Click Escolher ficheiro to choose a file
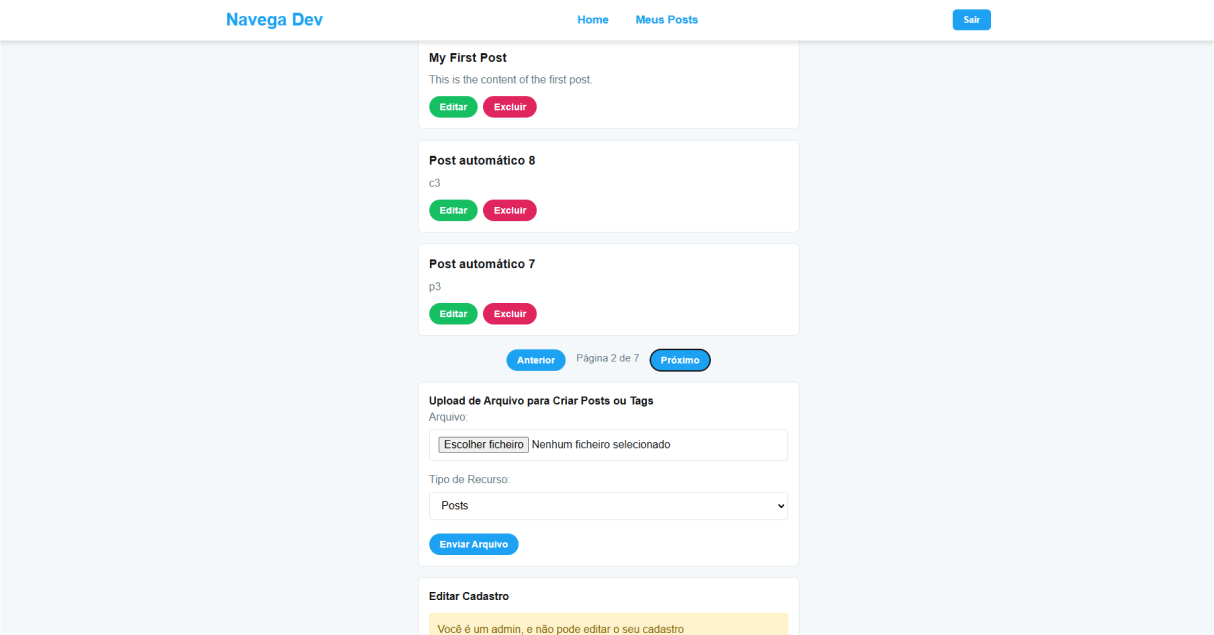1214x635 pixels. pos(484,445)
